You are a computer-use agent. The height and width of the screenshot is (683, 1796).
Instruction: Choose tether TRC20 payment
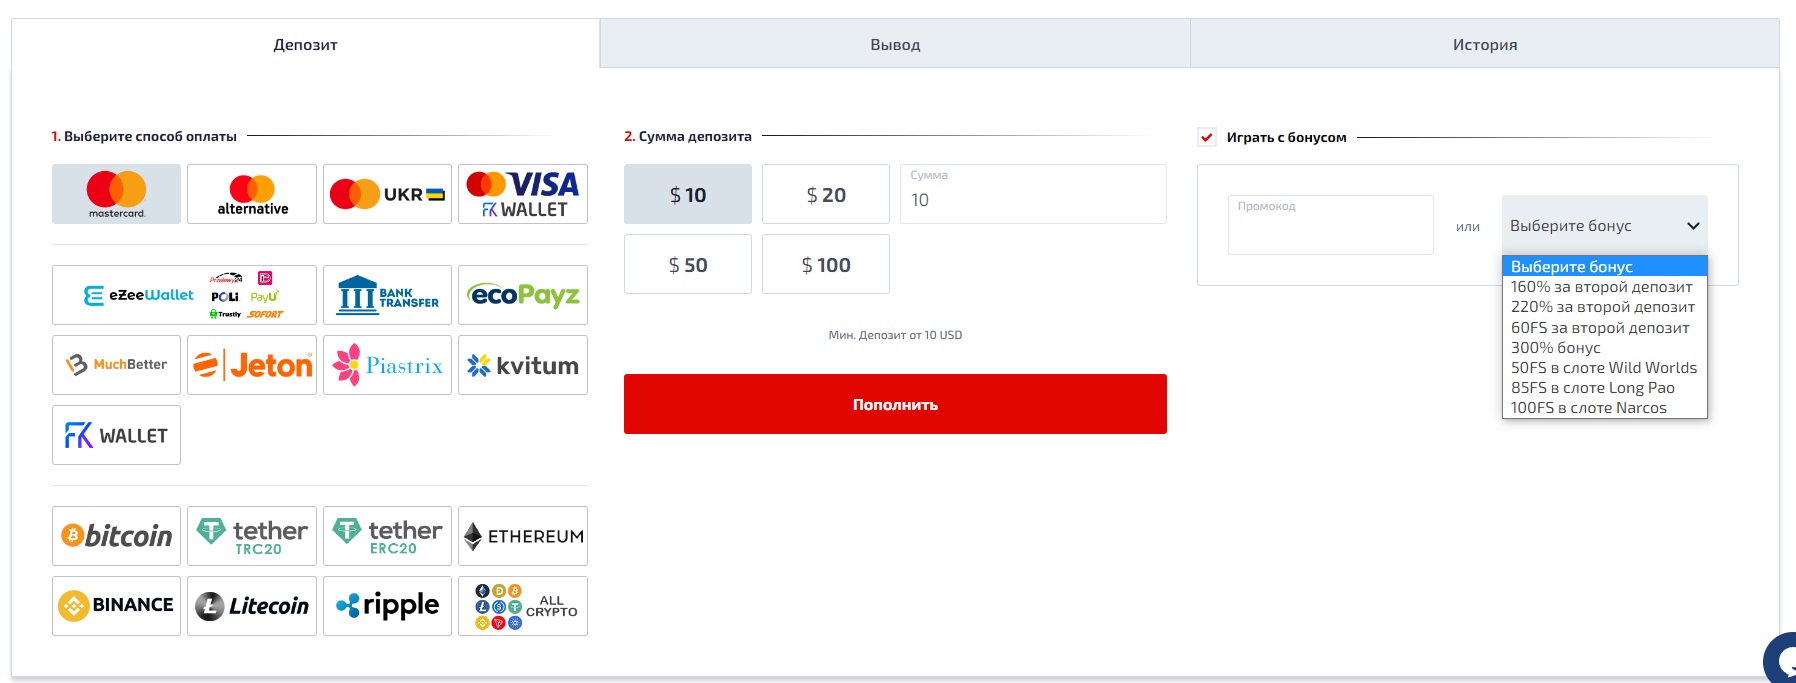[x=252, y=536]
